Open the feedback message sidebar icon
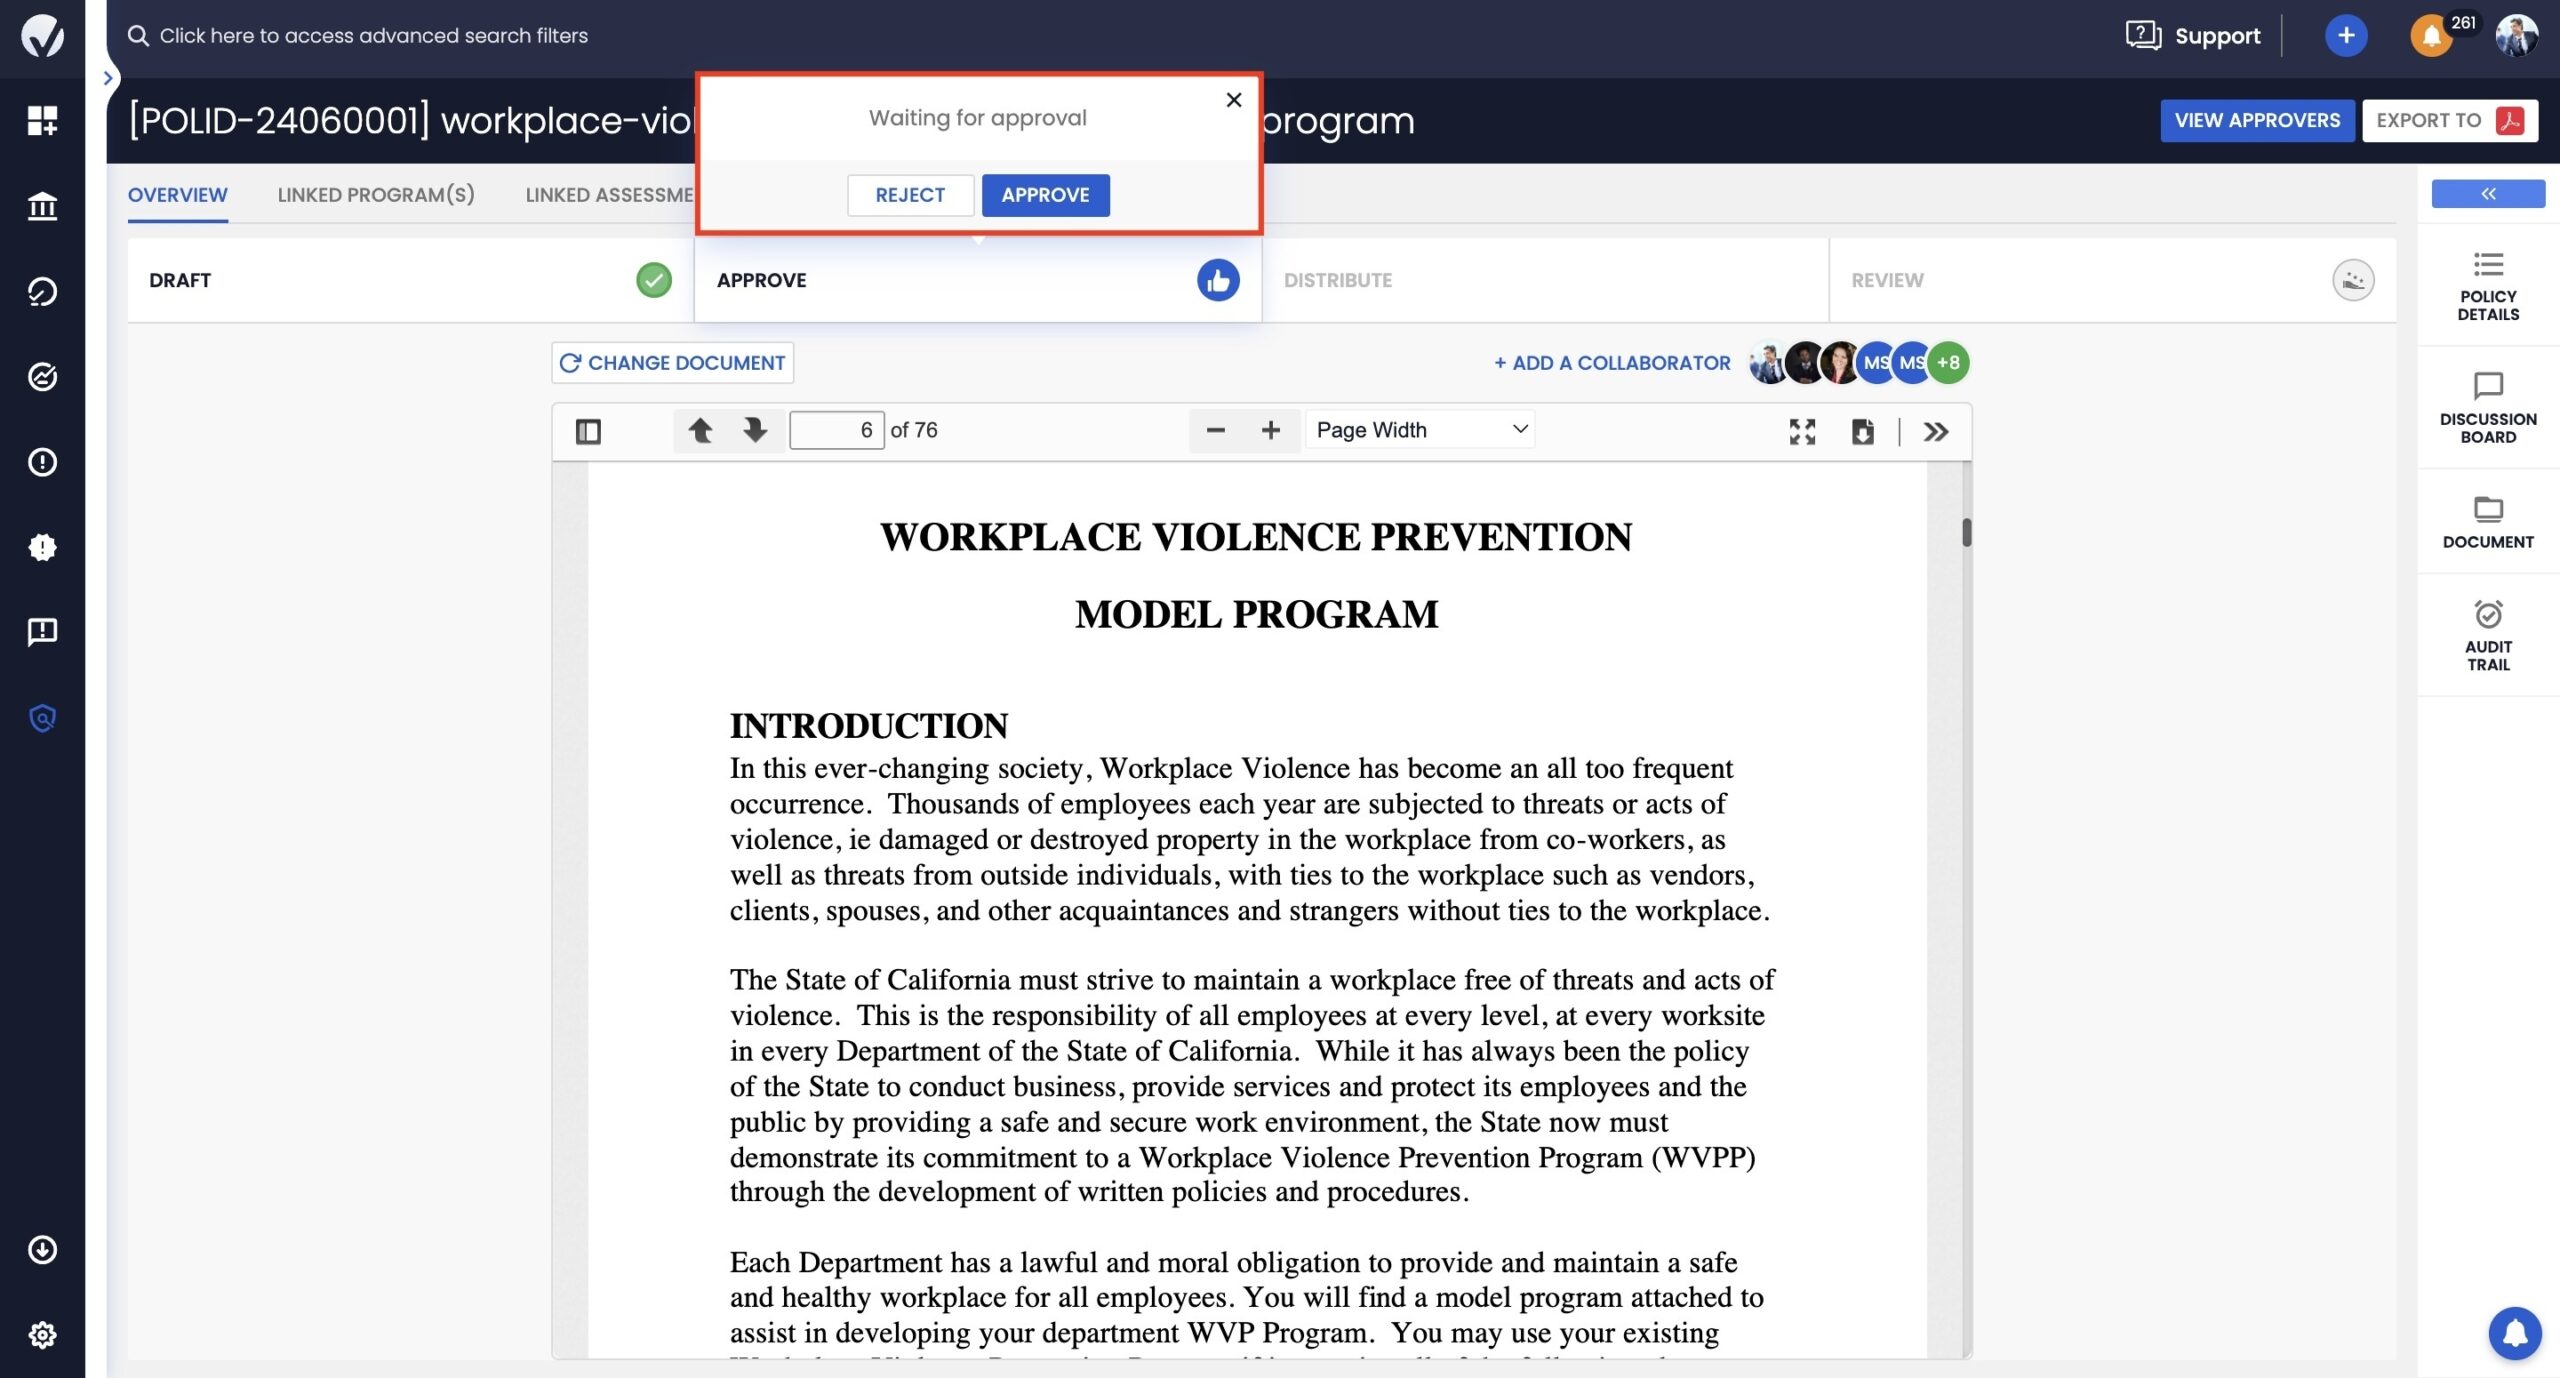Screen dimensions: 2560x1378 pyautogui.click(x=42, y=632)
